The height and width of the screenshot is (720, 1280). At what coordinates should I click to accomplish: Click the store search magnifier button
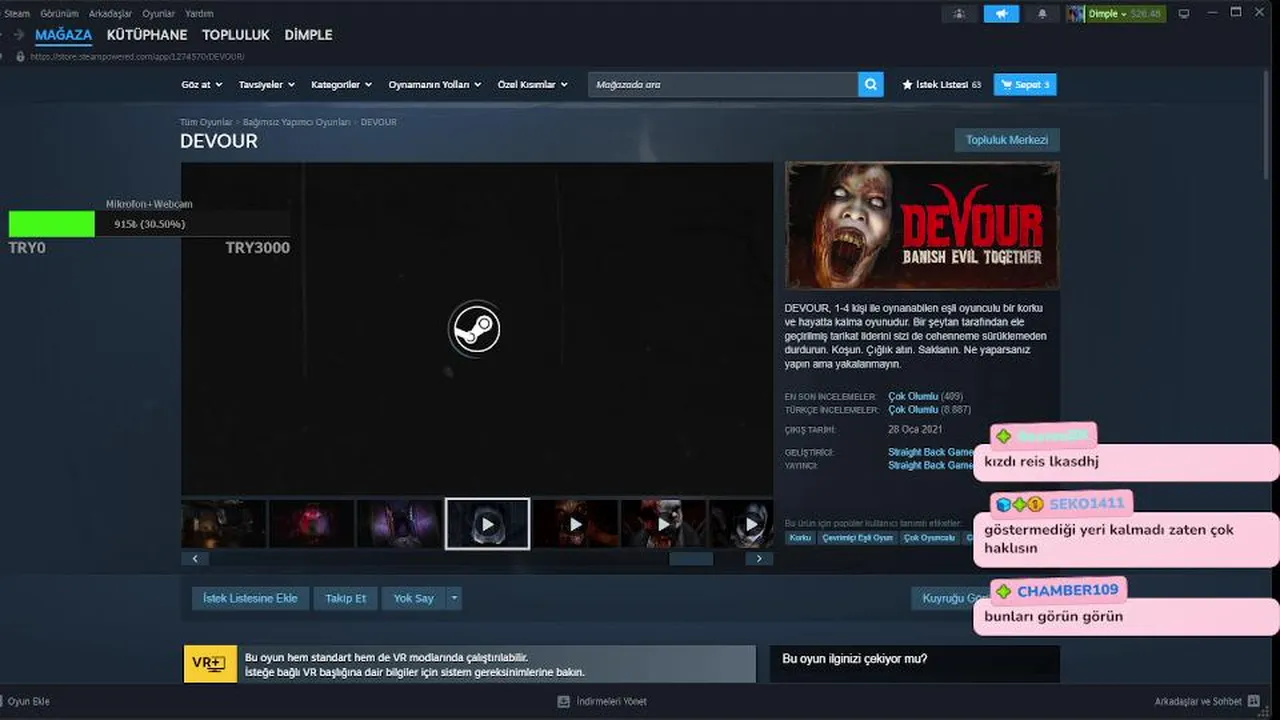[871, 85]
